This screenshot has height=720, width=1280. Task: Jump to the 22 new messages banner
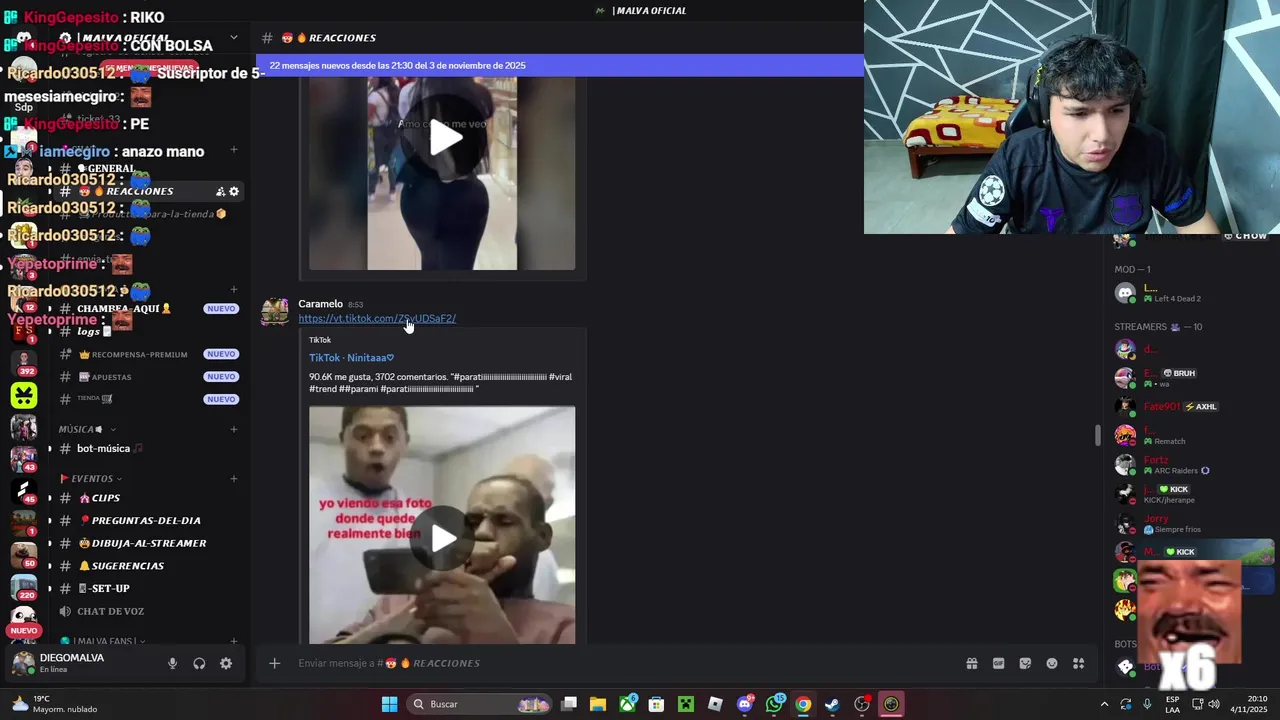point(560,65)
